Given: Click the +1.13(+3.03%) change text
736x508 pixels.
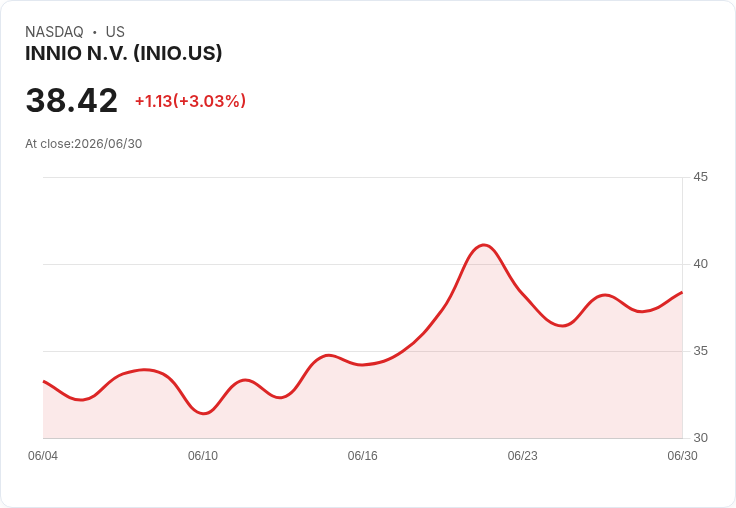Looking at the screenshot, I should coord(190,101).
